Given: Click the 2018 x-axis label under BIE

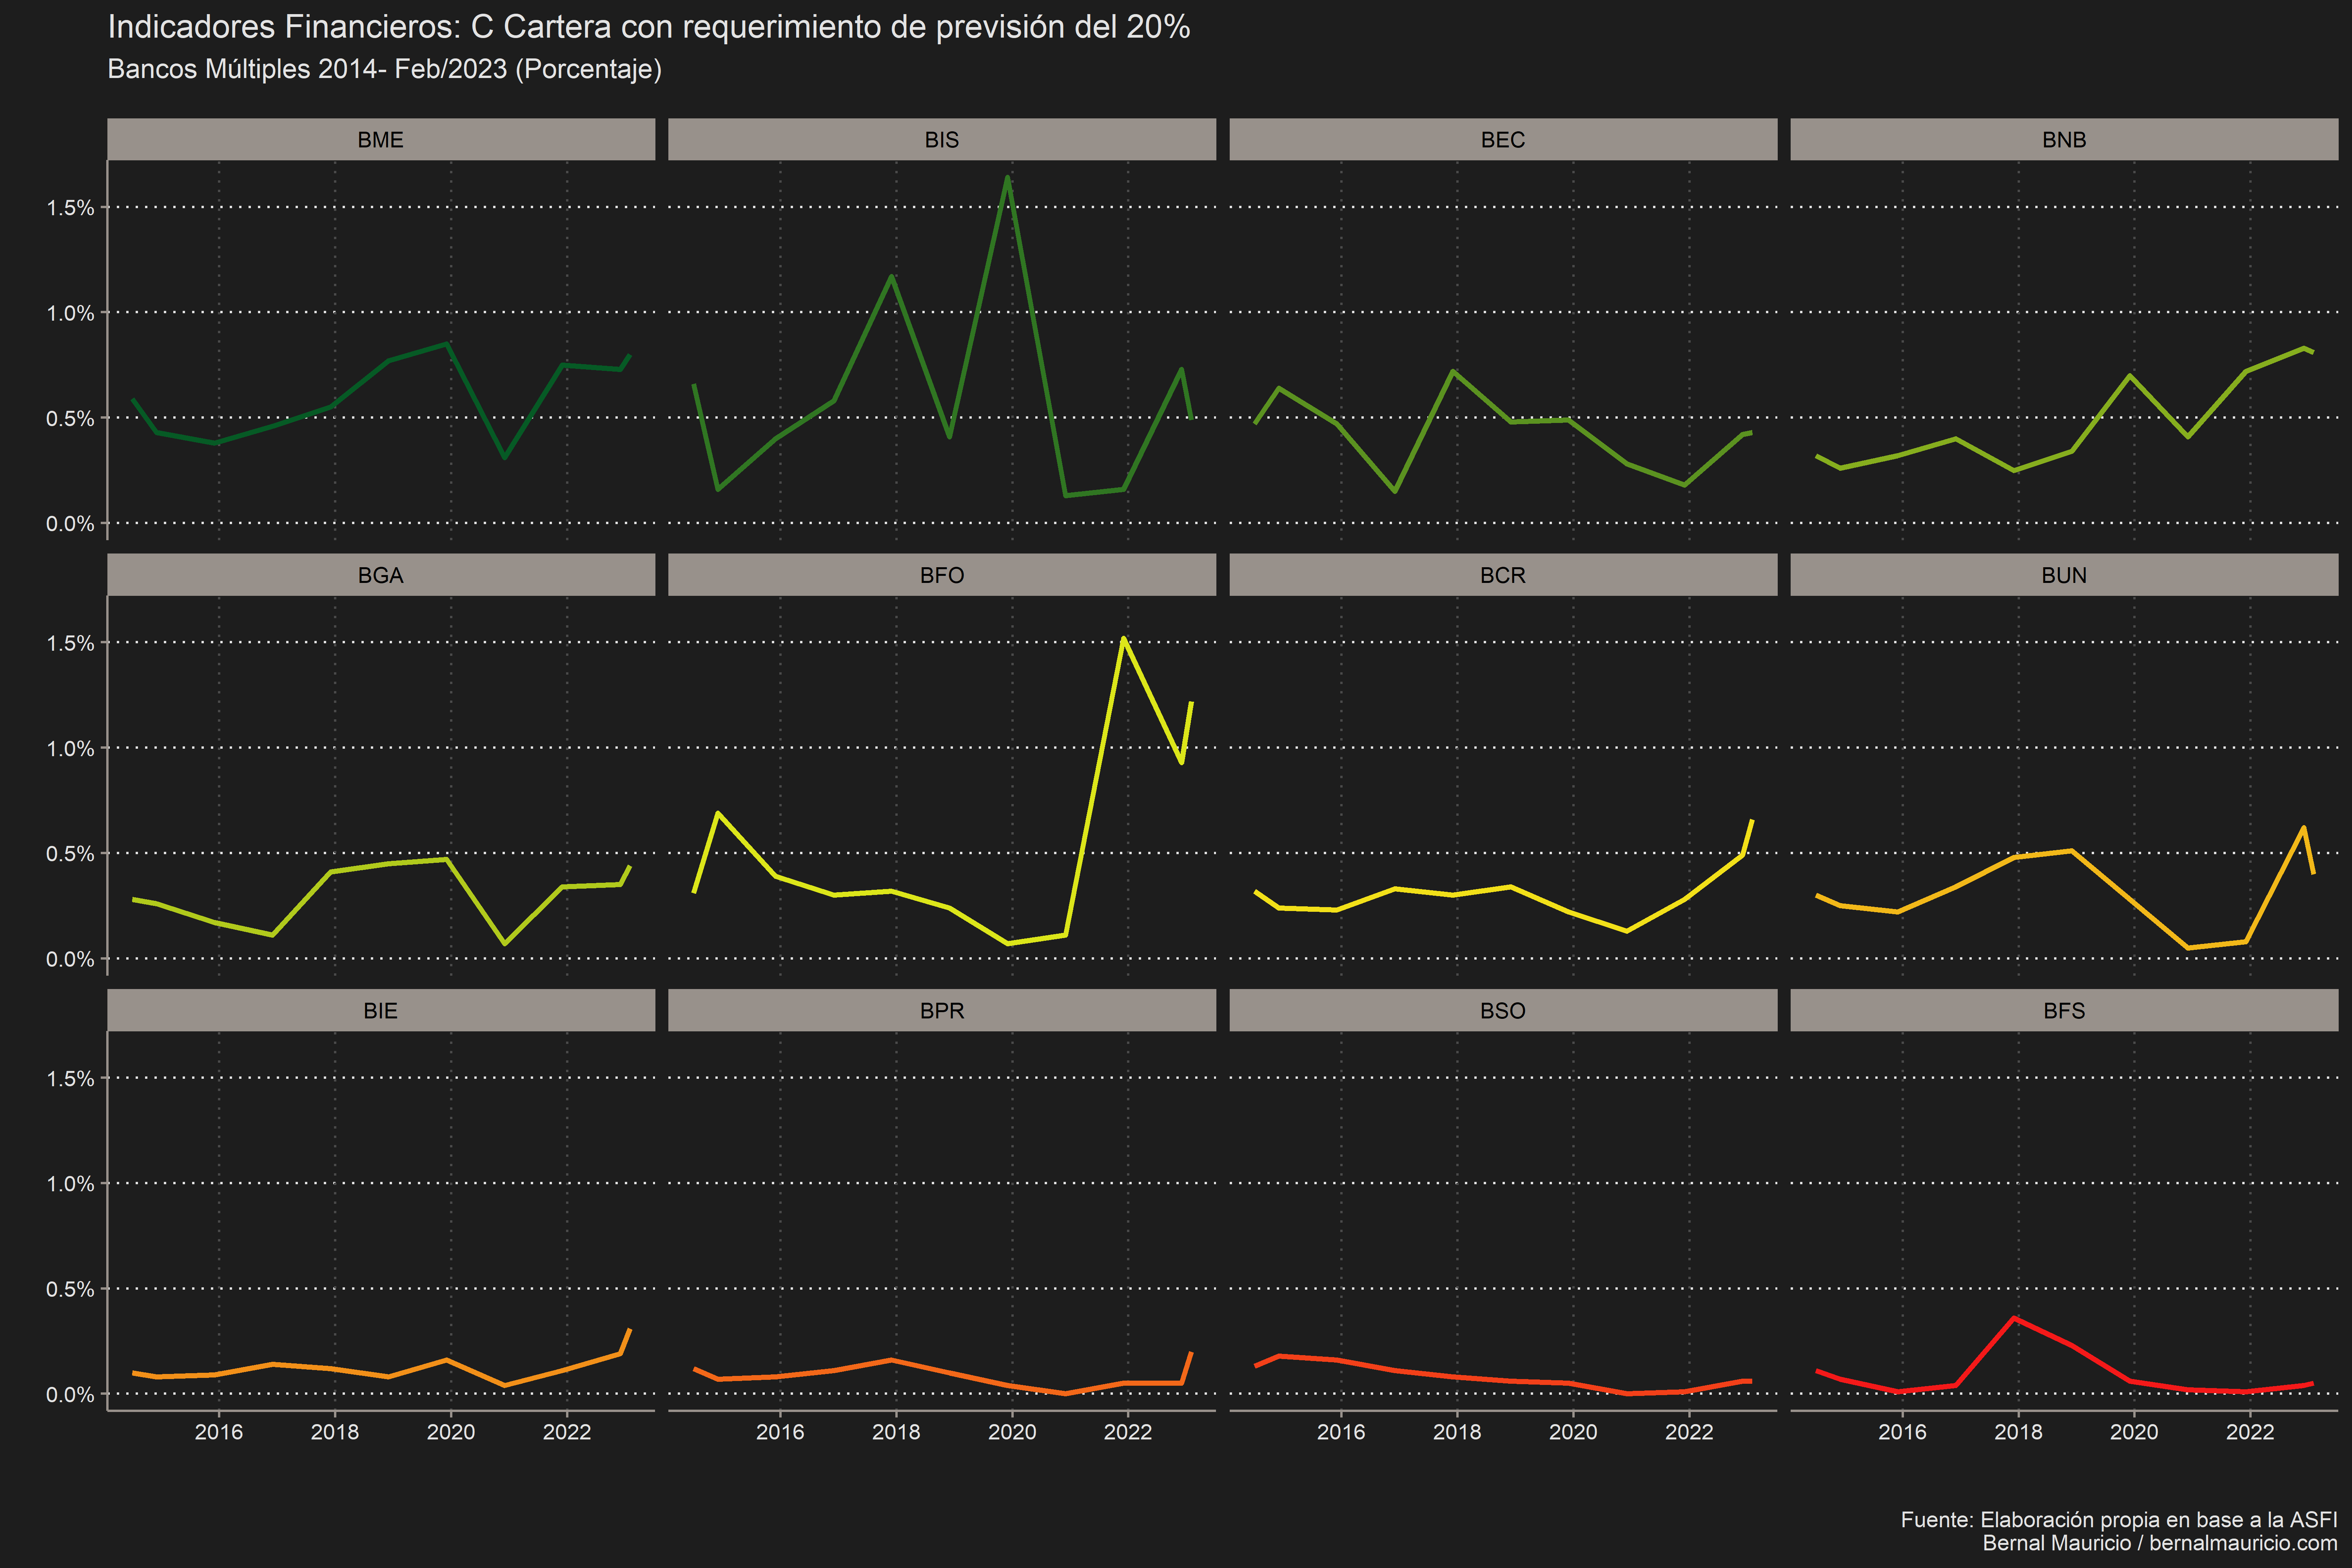Looking at the screenshot, I should pyautogui.click(x=335, y=1432).
